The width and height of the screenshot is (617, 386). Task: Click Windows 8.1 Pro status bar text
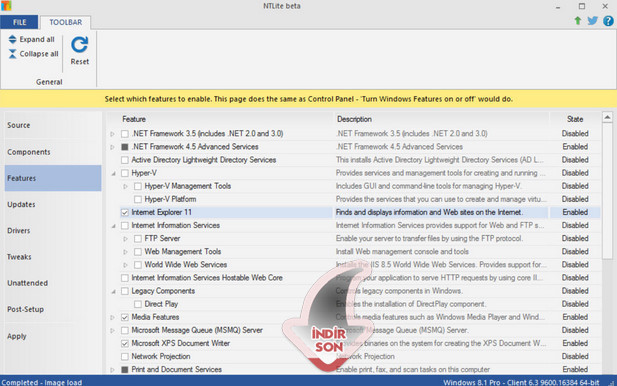coord(521,382)
